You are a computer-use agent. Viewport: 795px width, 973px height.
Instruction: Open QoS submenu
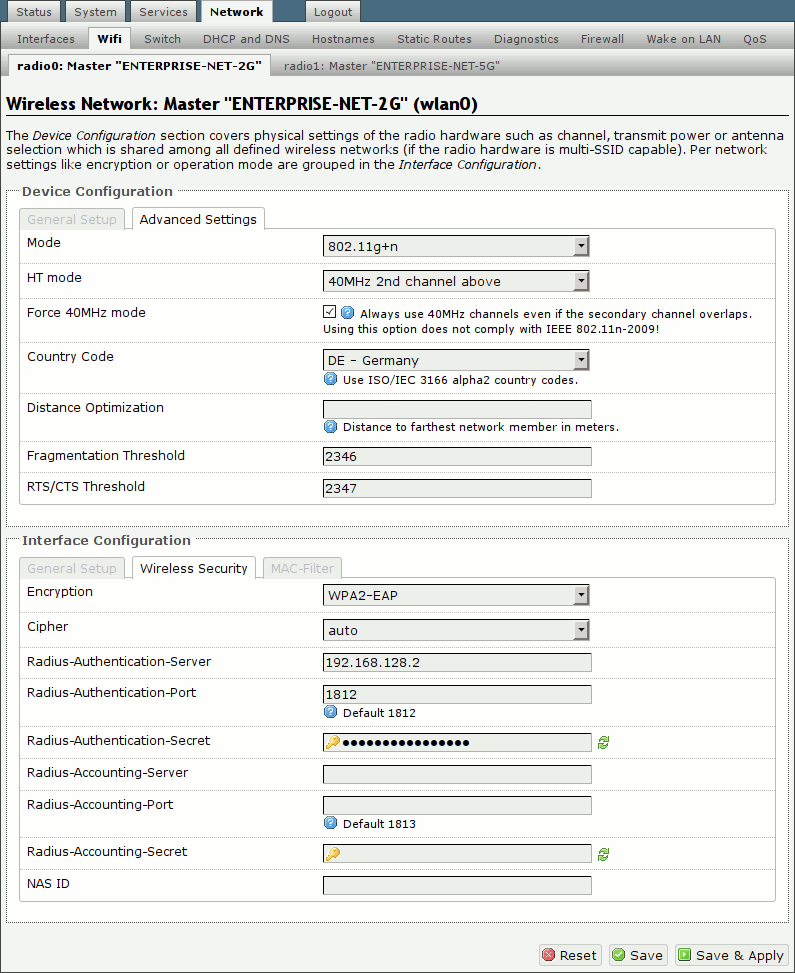(x=755, y=38)
